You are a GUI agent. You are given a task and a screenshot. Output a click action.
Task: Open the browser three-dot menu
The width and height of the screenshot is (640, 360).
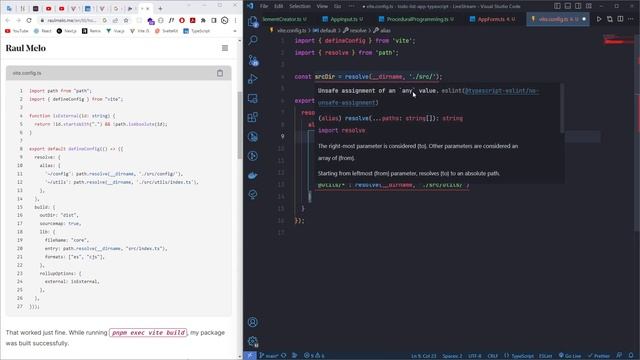[236, 20]
